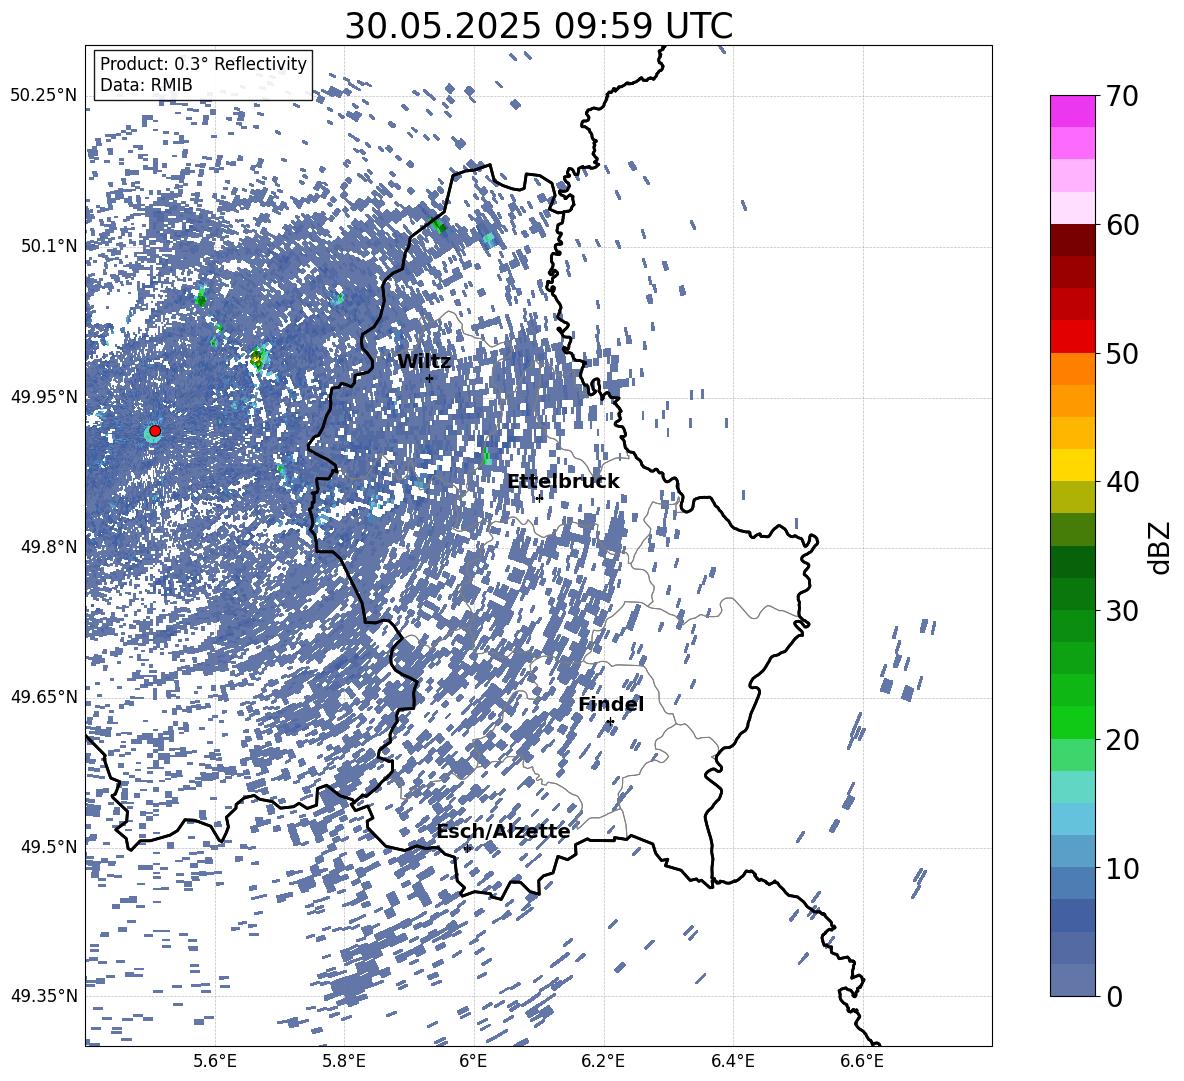
Task: Click the 6.6°E longitude label
Action: [862, 1061]
